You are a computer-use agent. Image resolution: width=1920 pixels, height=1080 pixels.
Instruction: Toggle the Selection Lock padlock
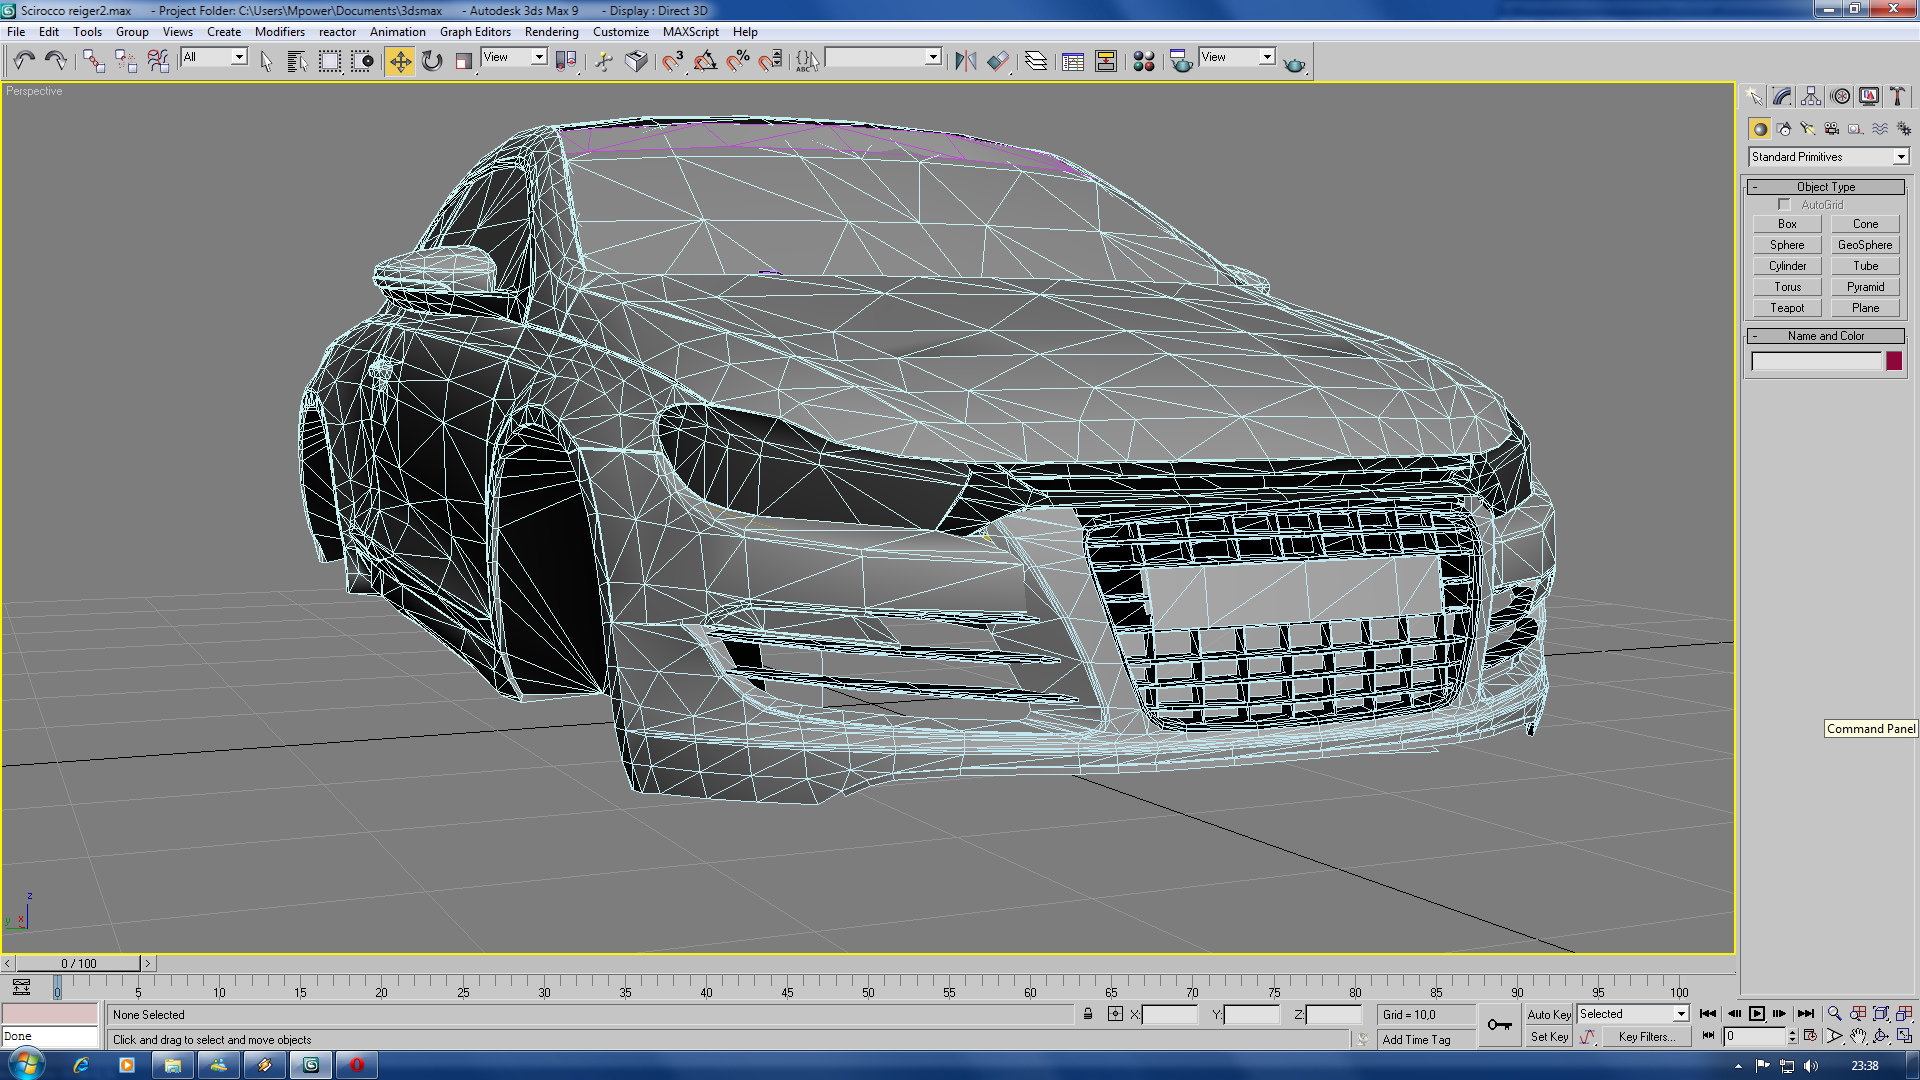pos(1088,1014)
